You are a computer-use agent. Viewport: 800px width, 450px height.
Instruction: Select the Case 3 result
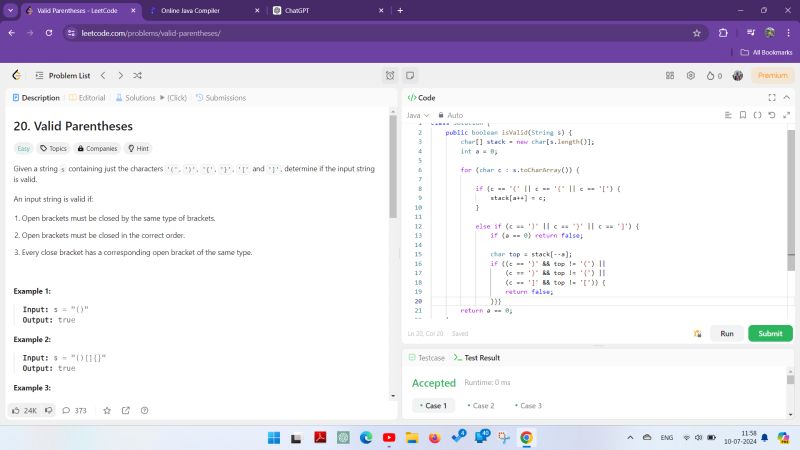[x=528, y=406]
